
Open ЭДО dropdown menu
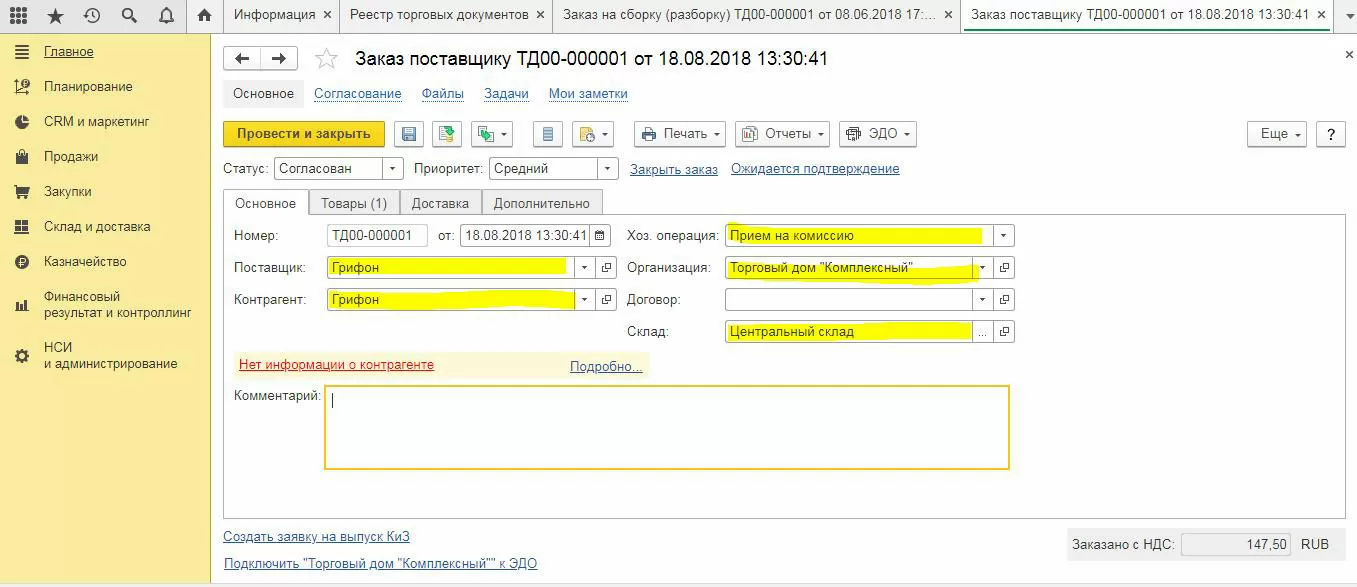878,134
